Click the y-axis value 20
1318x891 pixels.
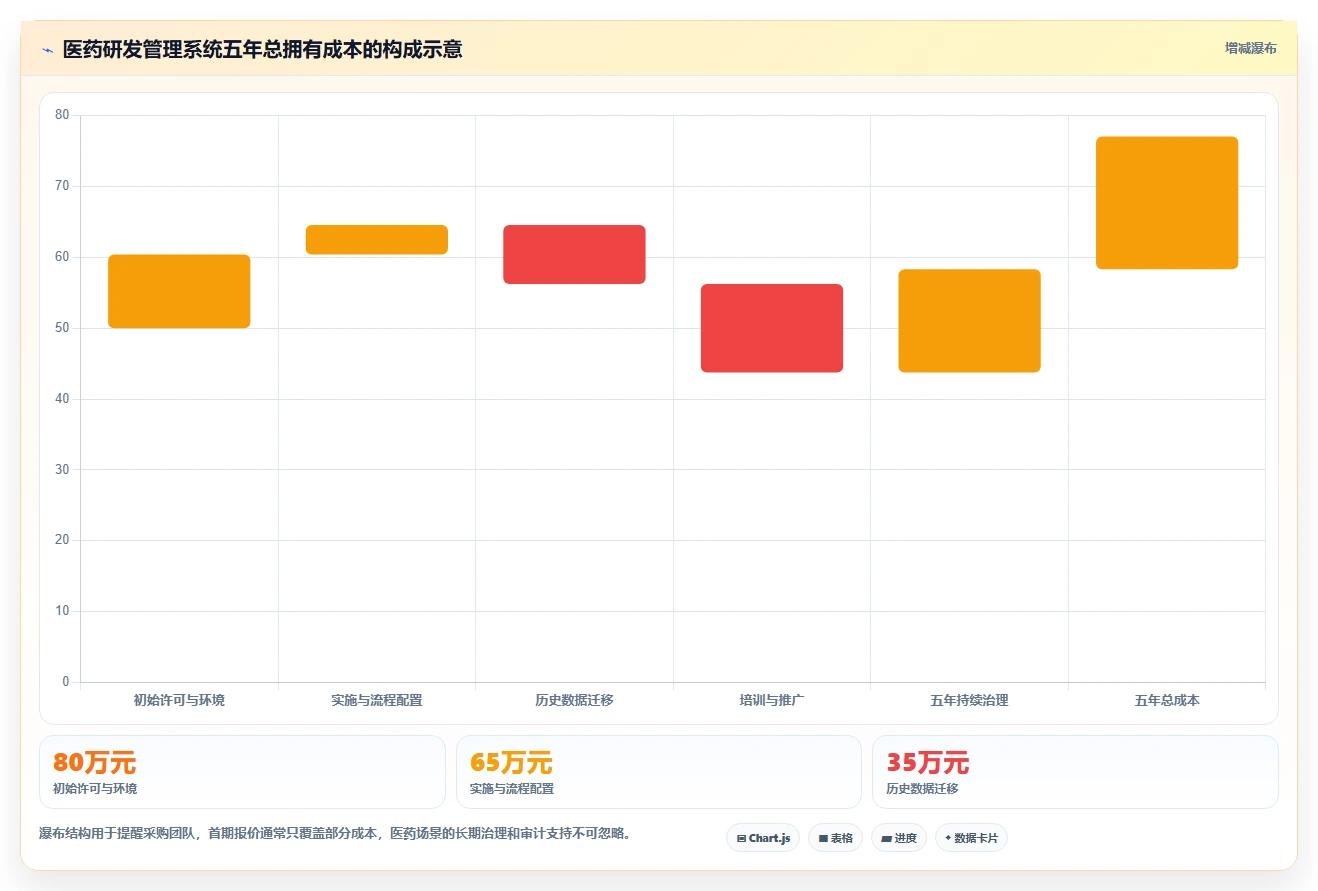pyautogui.click(x=62, y=540)
